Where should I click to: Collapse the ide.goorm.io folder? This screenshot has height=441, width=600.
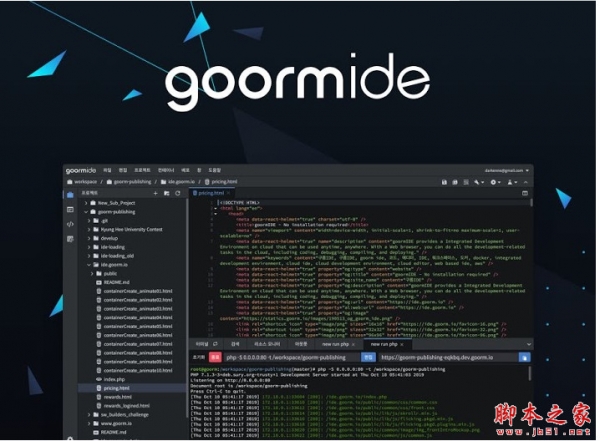point(89,265)
